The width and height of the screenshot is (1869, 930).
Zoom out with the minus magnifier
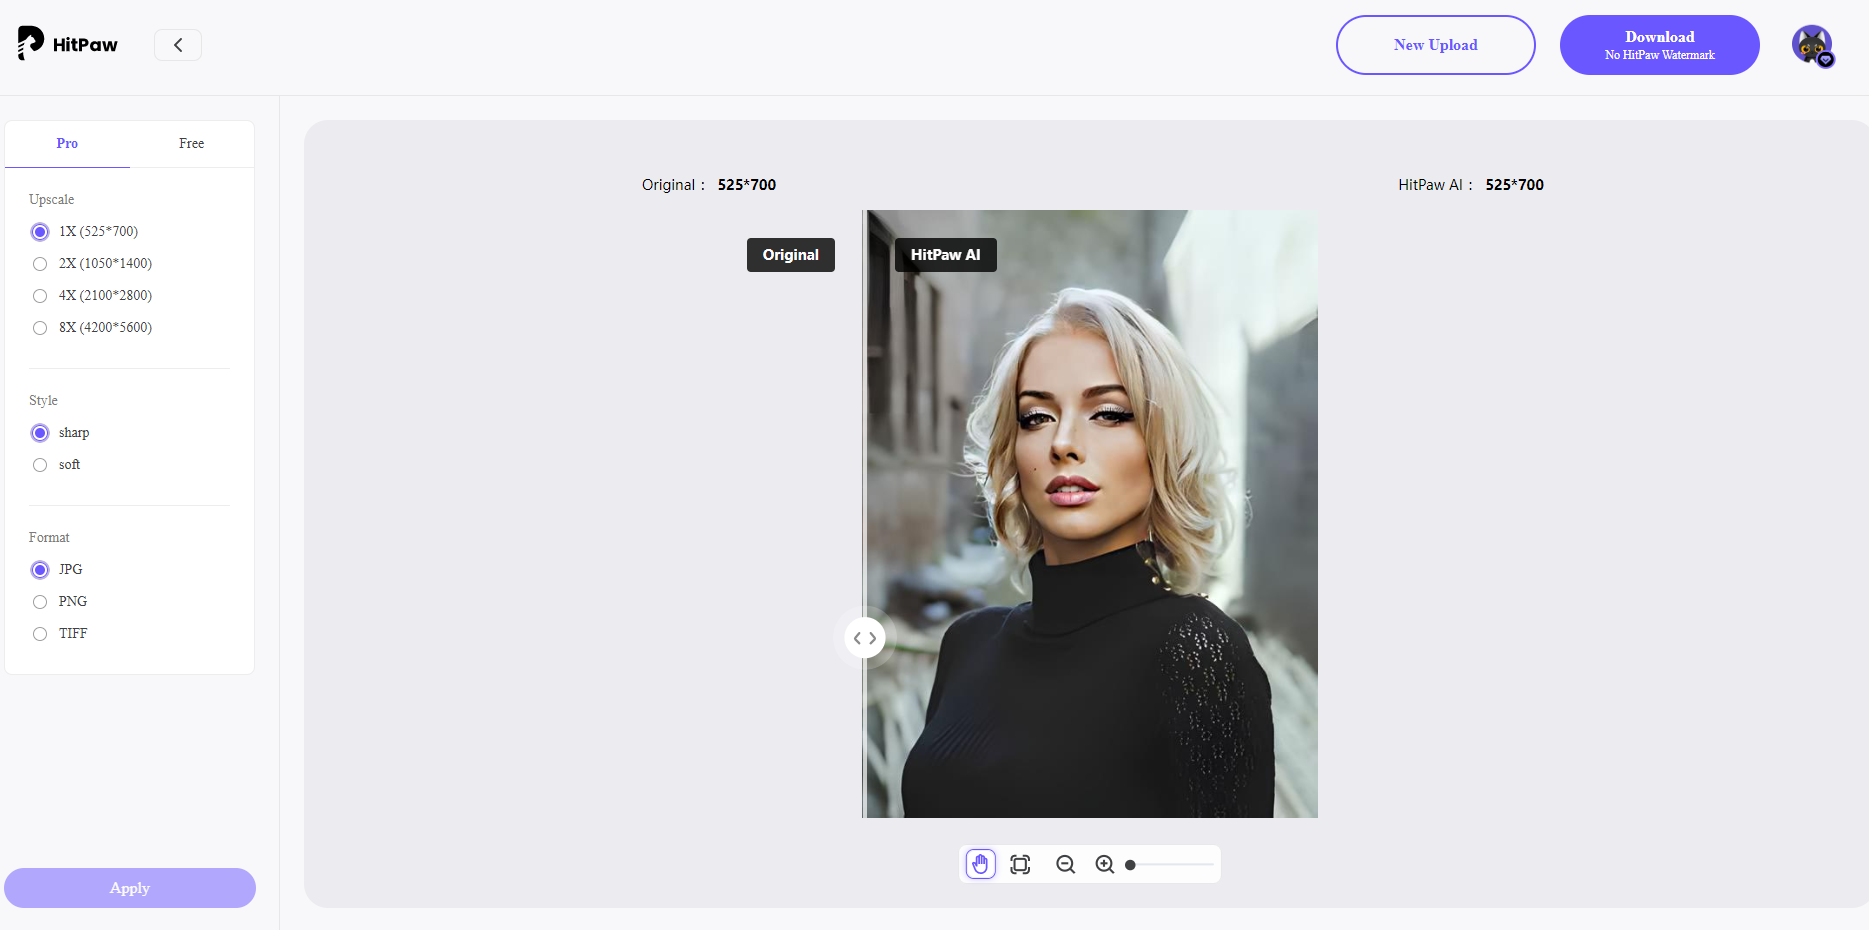coord(1066,864)
